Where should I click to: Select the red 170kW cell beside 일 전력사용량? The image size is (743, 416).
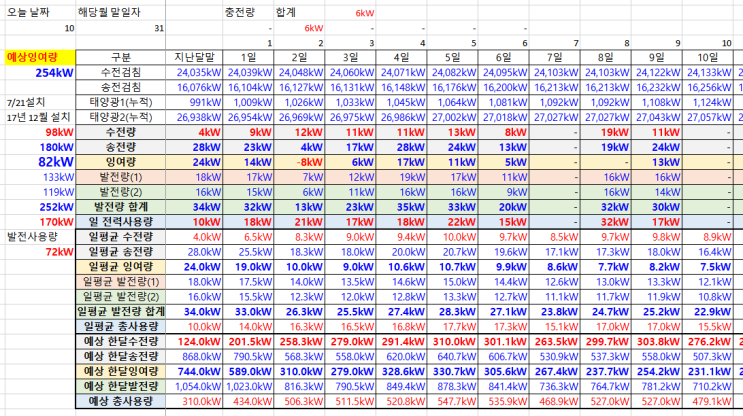click(40, 222)
